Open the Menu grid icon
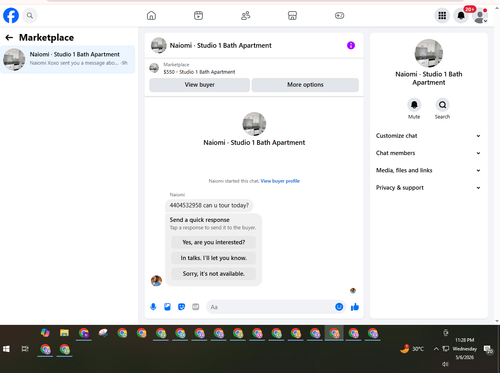 pyautogui.click(x=442, y=16)
